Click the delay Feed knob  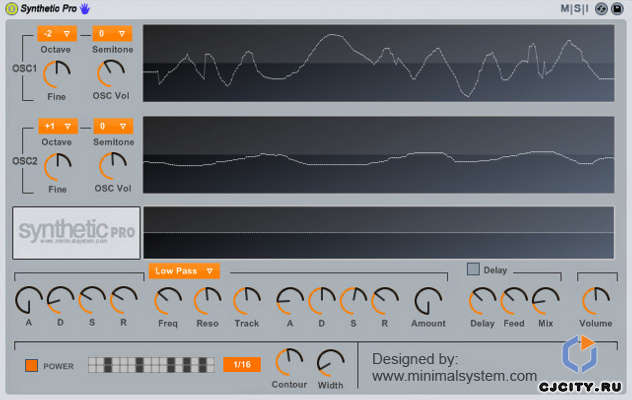click(514, 301)
